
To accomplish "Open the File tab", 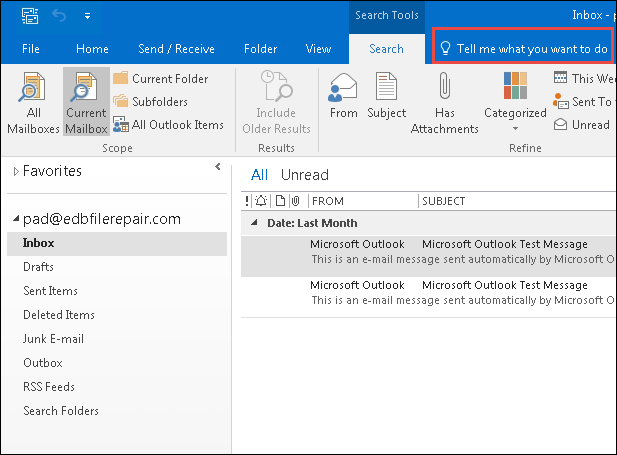I will tap(31, 49).
